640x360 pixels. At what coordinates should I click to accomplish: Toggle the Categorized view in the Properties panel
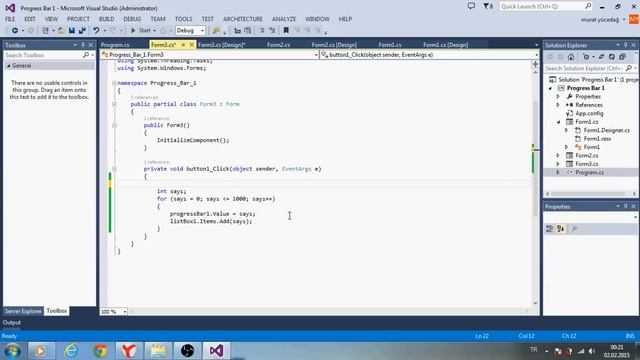[x=549, y=229]
